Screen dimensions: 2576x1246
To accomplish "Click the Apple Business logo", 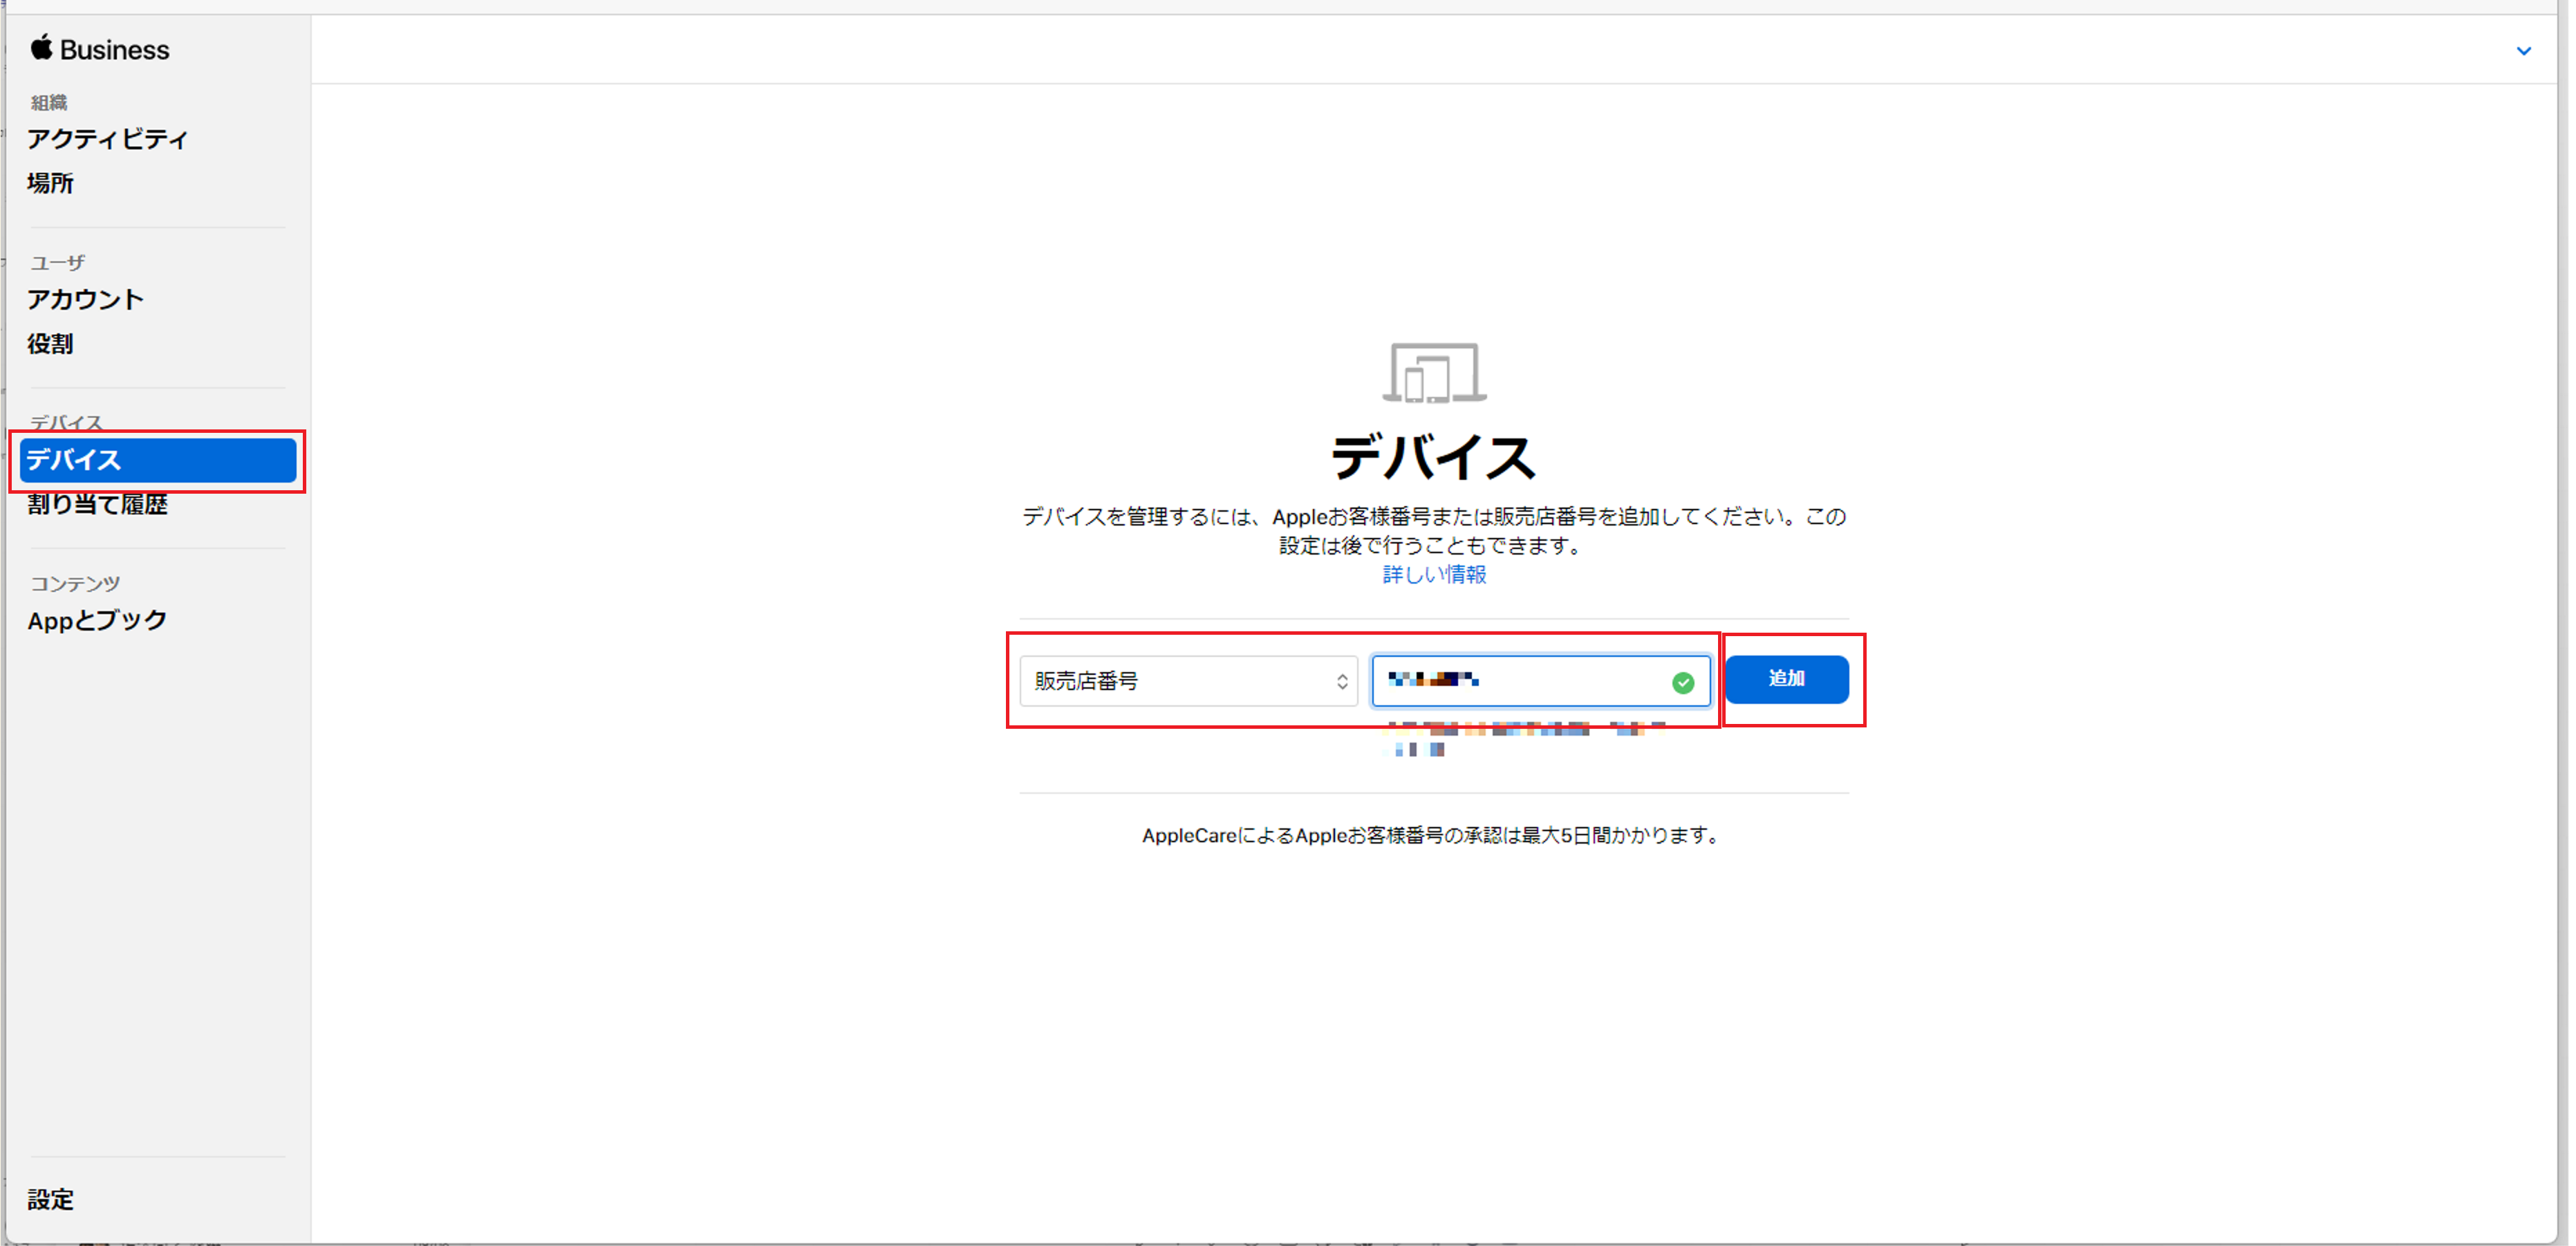I will tap(100, 49).
